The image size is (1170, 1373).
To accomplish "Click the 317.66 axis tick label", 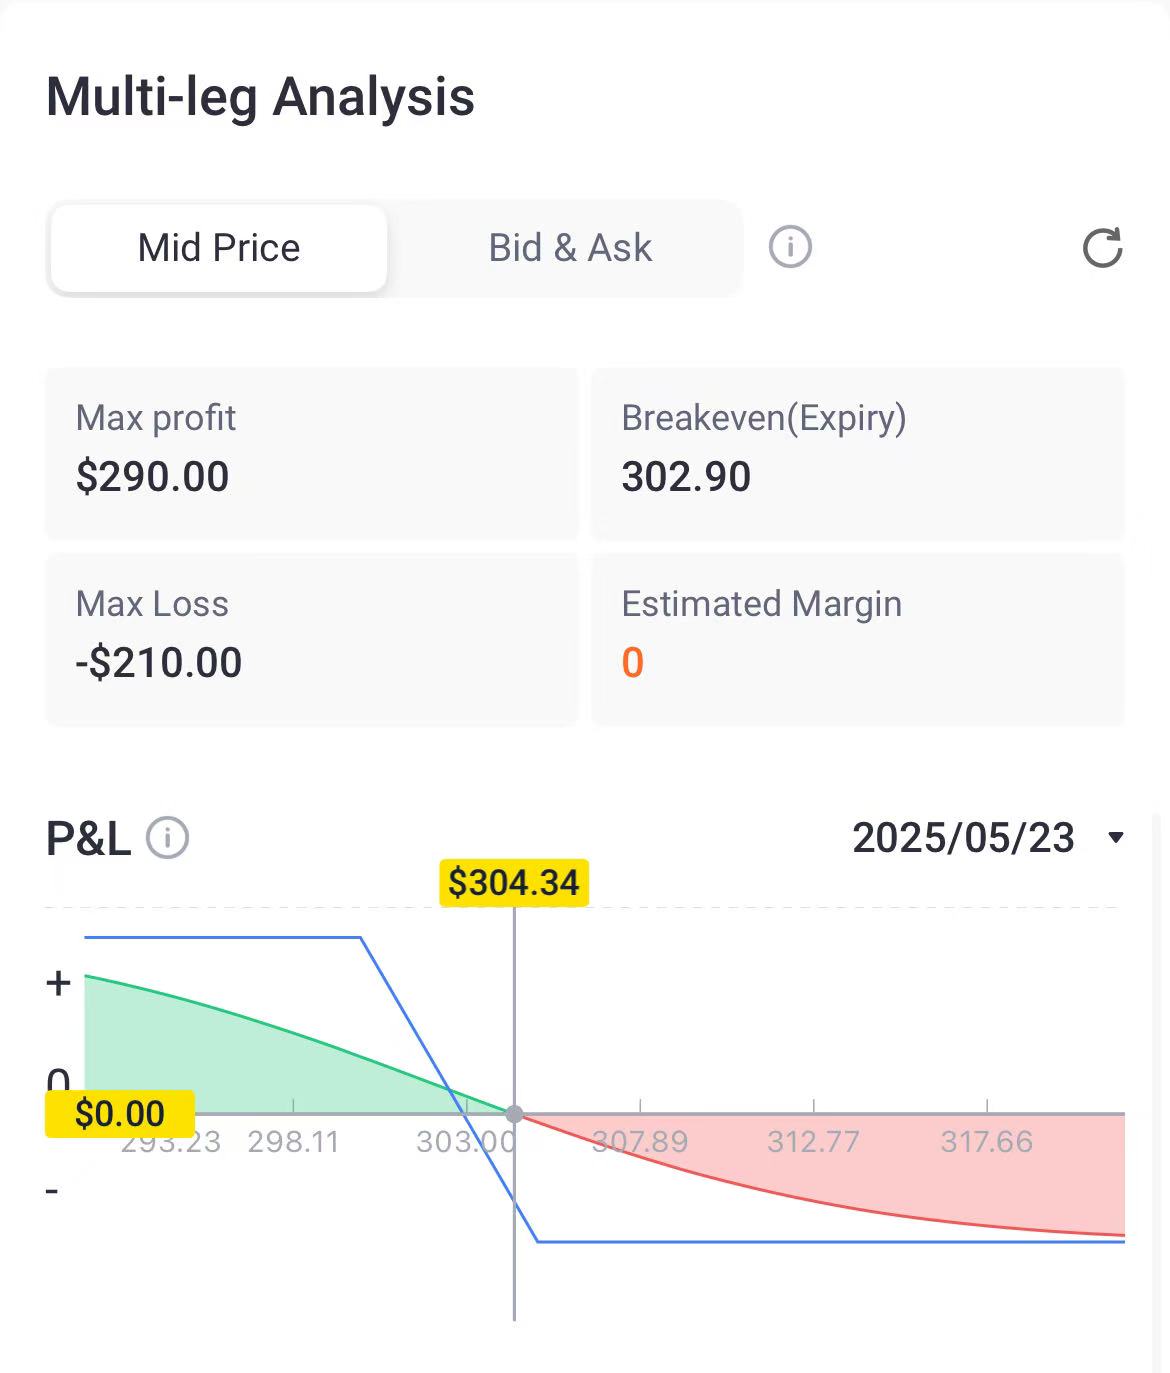I will click(x=987, y=1142).
